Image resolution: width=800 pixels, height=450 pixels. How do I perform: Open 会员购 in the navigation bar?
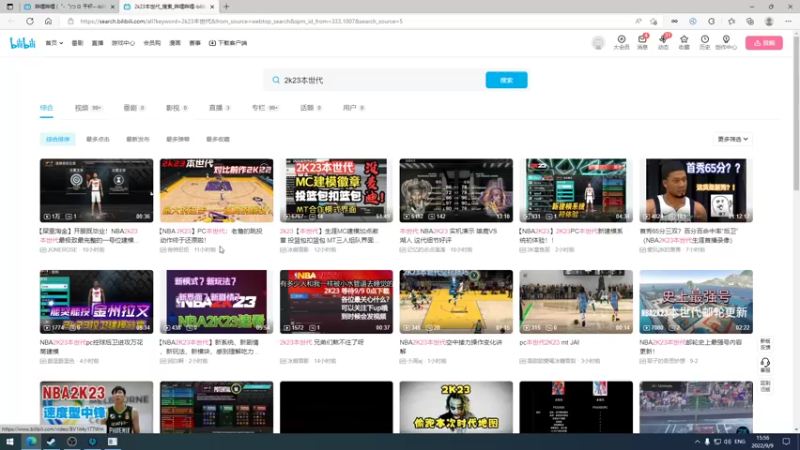pyautogui.click(x=152, y=43)
